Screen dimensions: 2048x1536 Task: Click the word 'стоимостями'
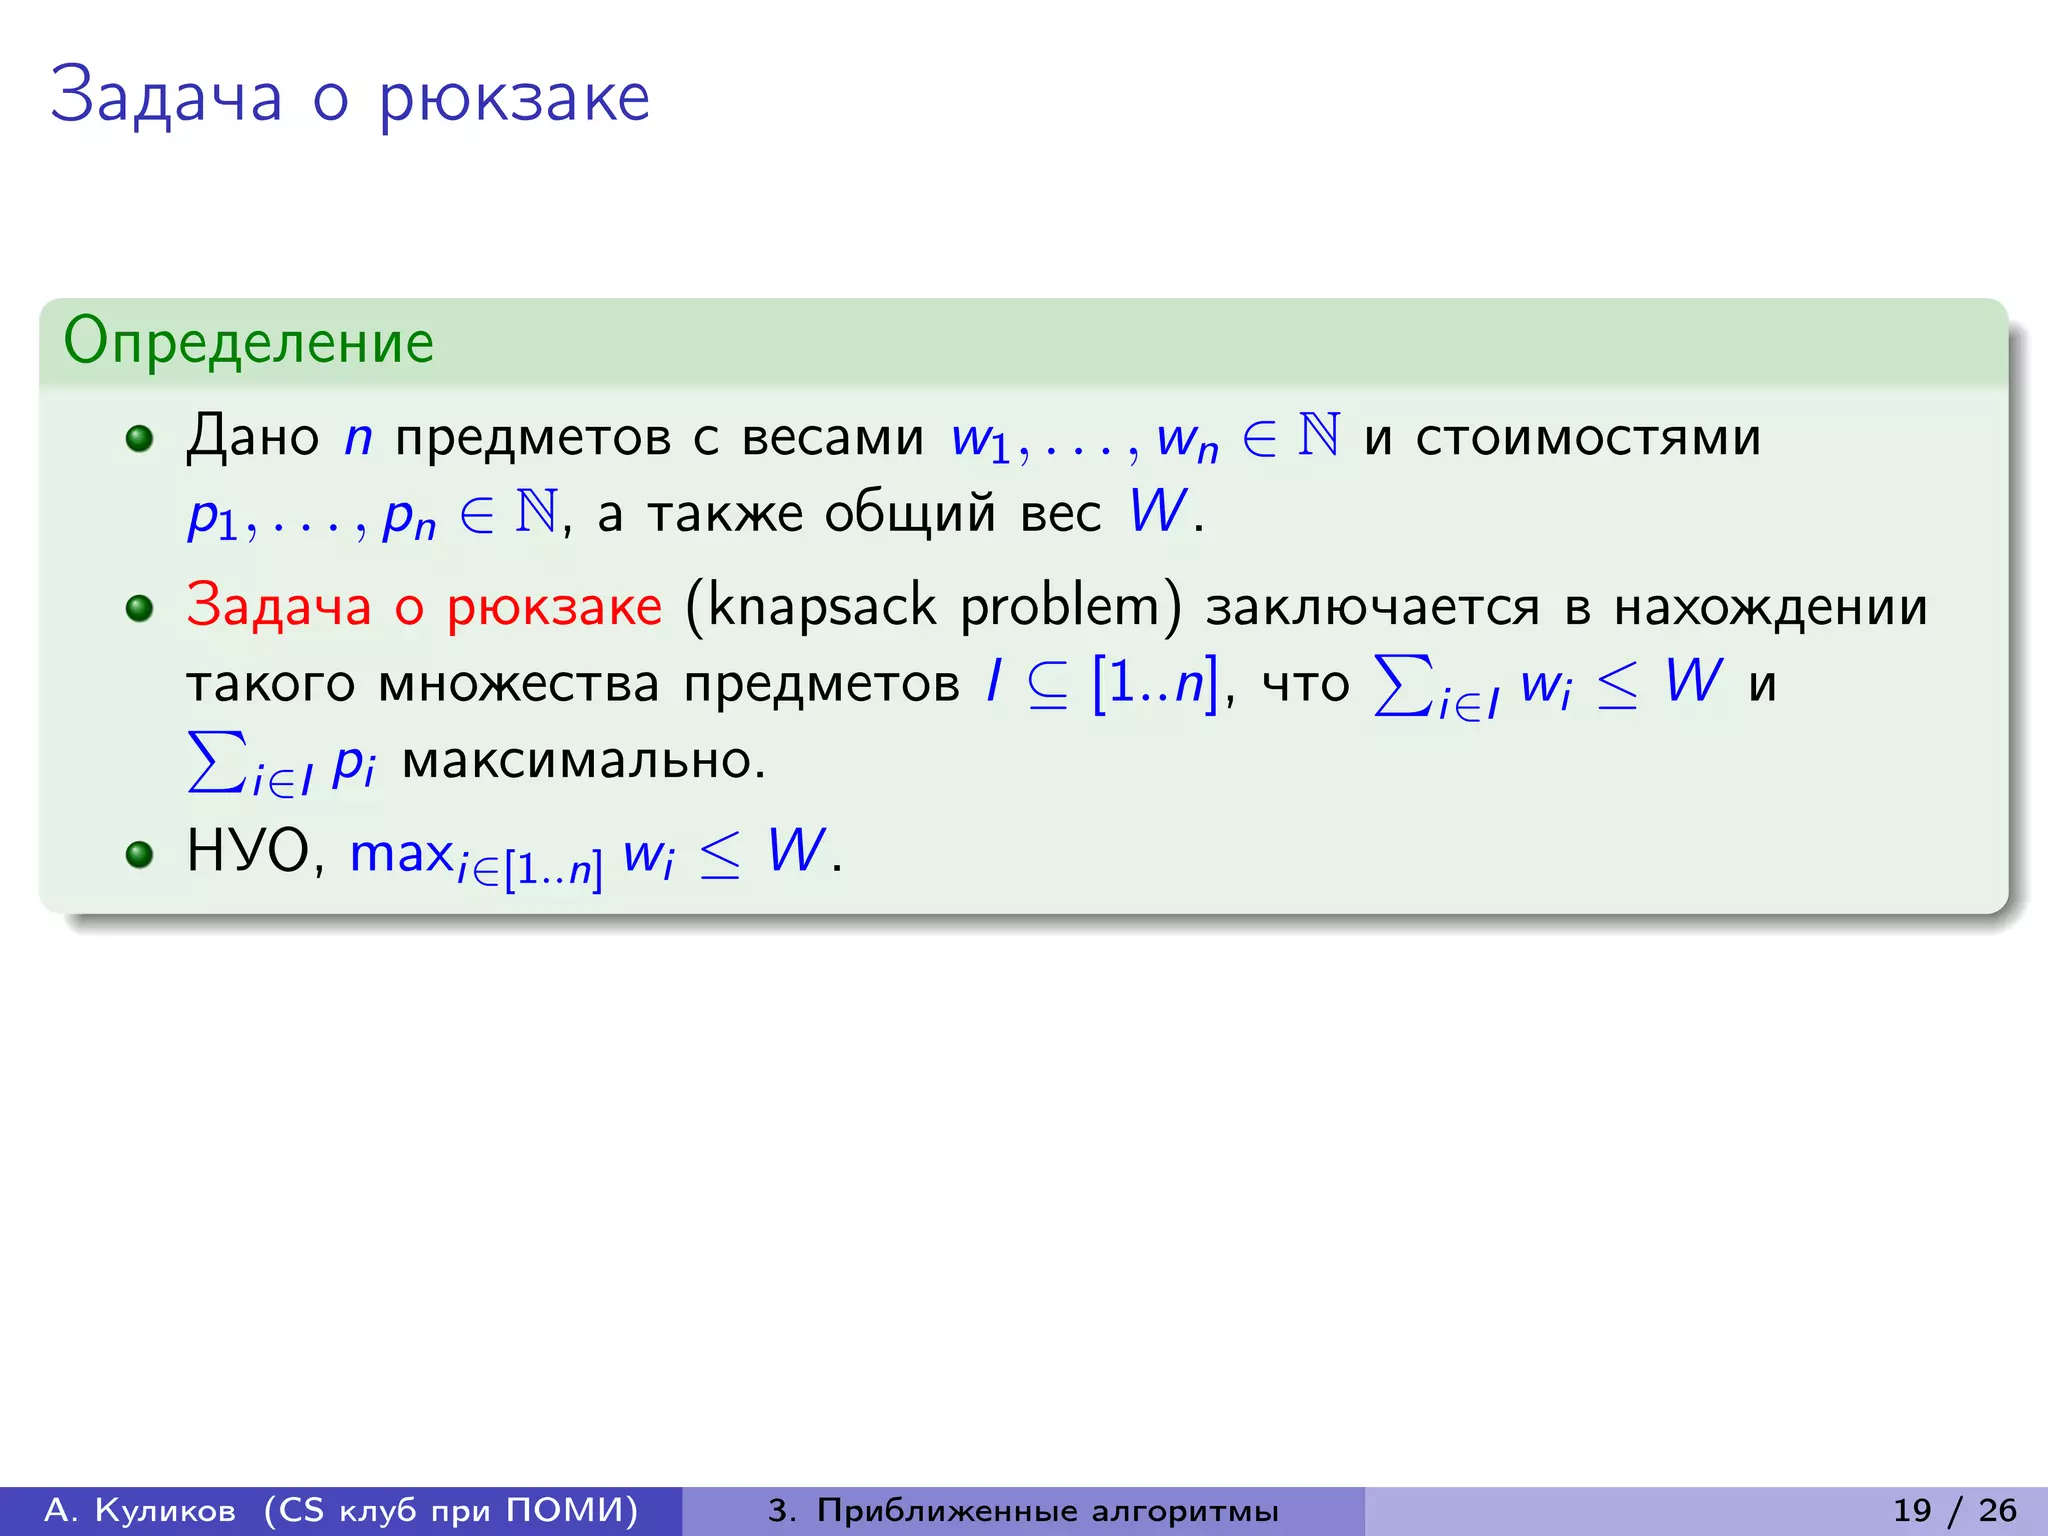pos(1588,438)
